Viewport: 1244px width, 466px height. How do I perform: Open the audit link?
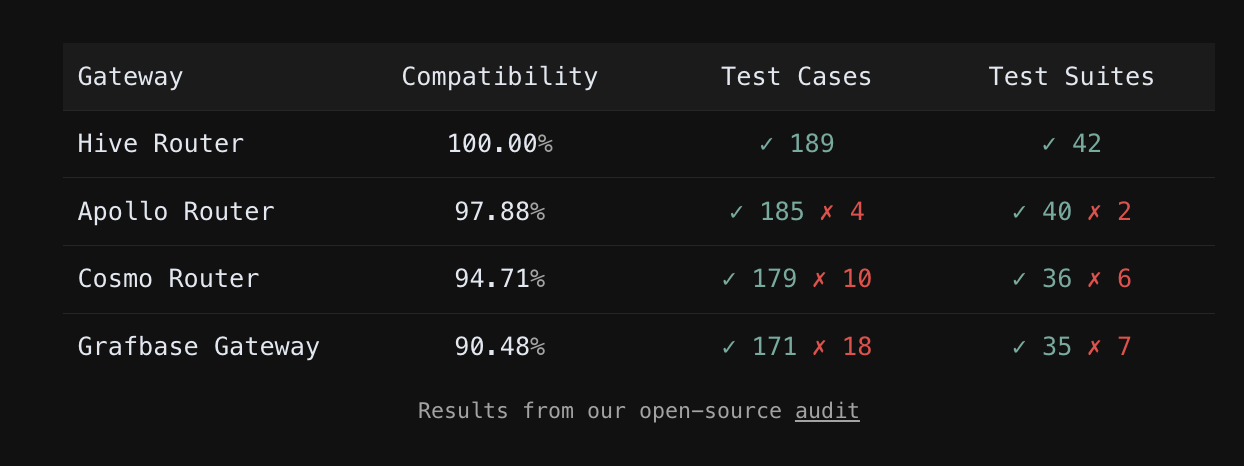[x=827, y=411]
